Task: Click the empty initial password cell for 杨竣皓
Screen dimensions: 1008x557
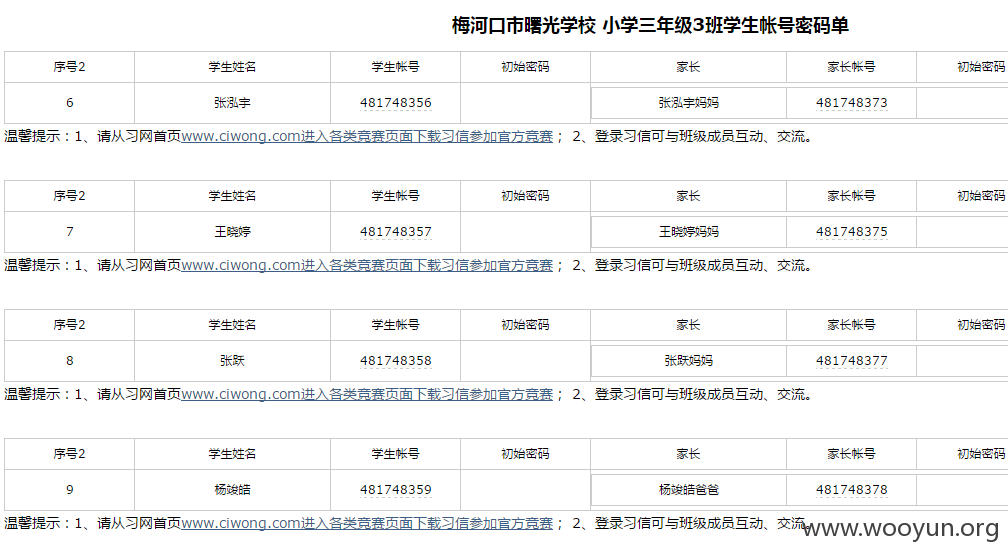Action: coord(525,489)
